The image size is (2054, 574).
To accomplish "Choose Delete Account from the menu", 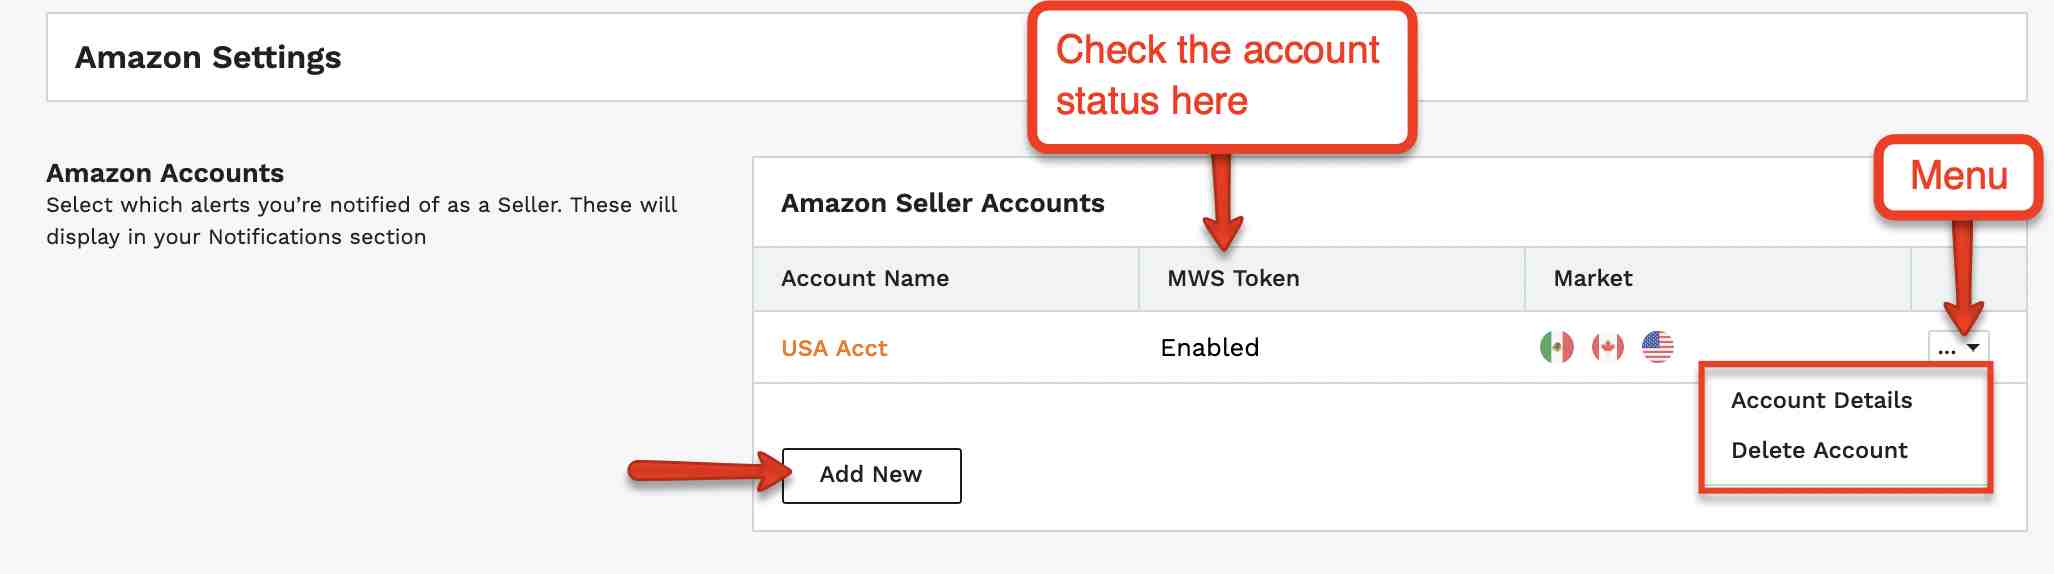I will click(1819, 450).
